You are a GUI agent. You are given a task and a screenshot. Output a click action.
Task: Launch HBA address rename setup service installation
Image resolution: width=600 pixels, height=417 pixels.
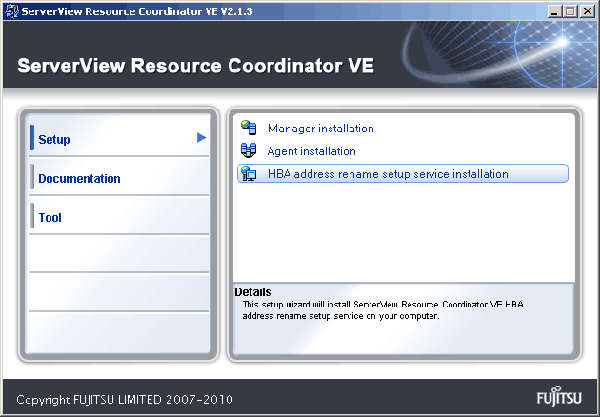403,174
